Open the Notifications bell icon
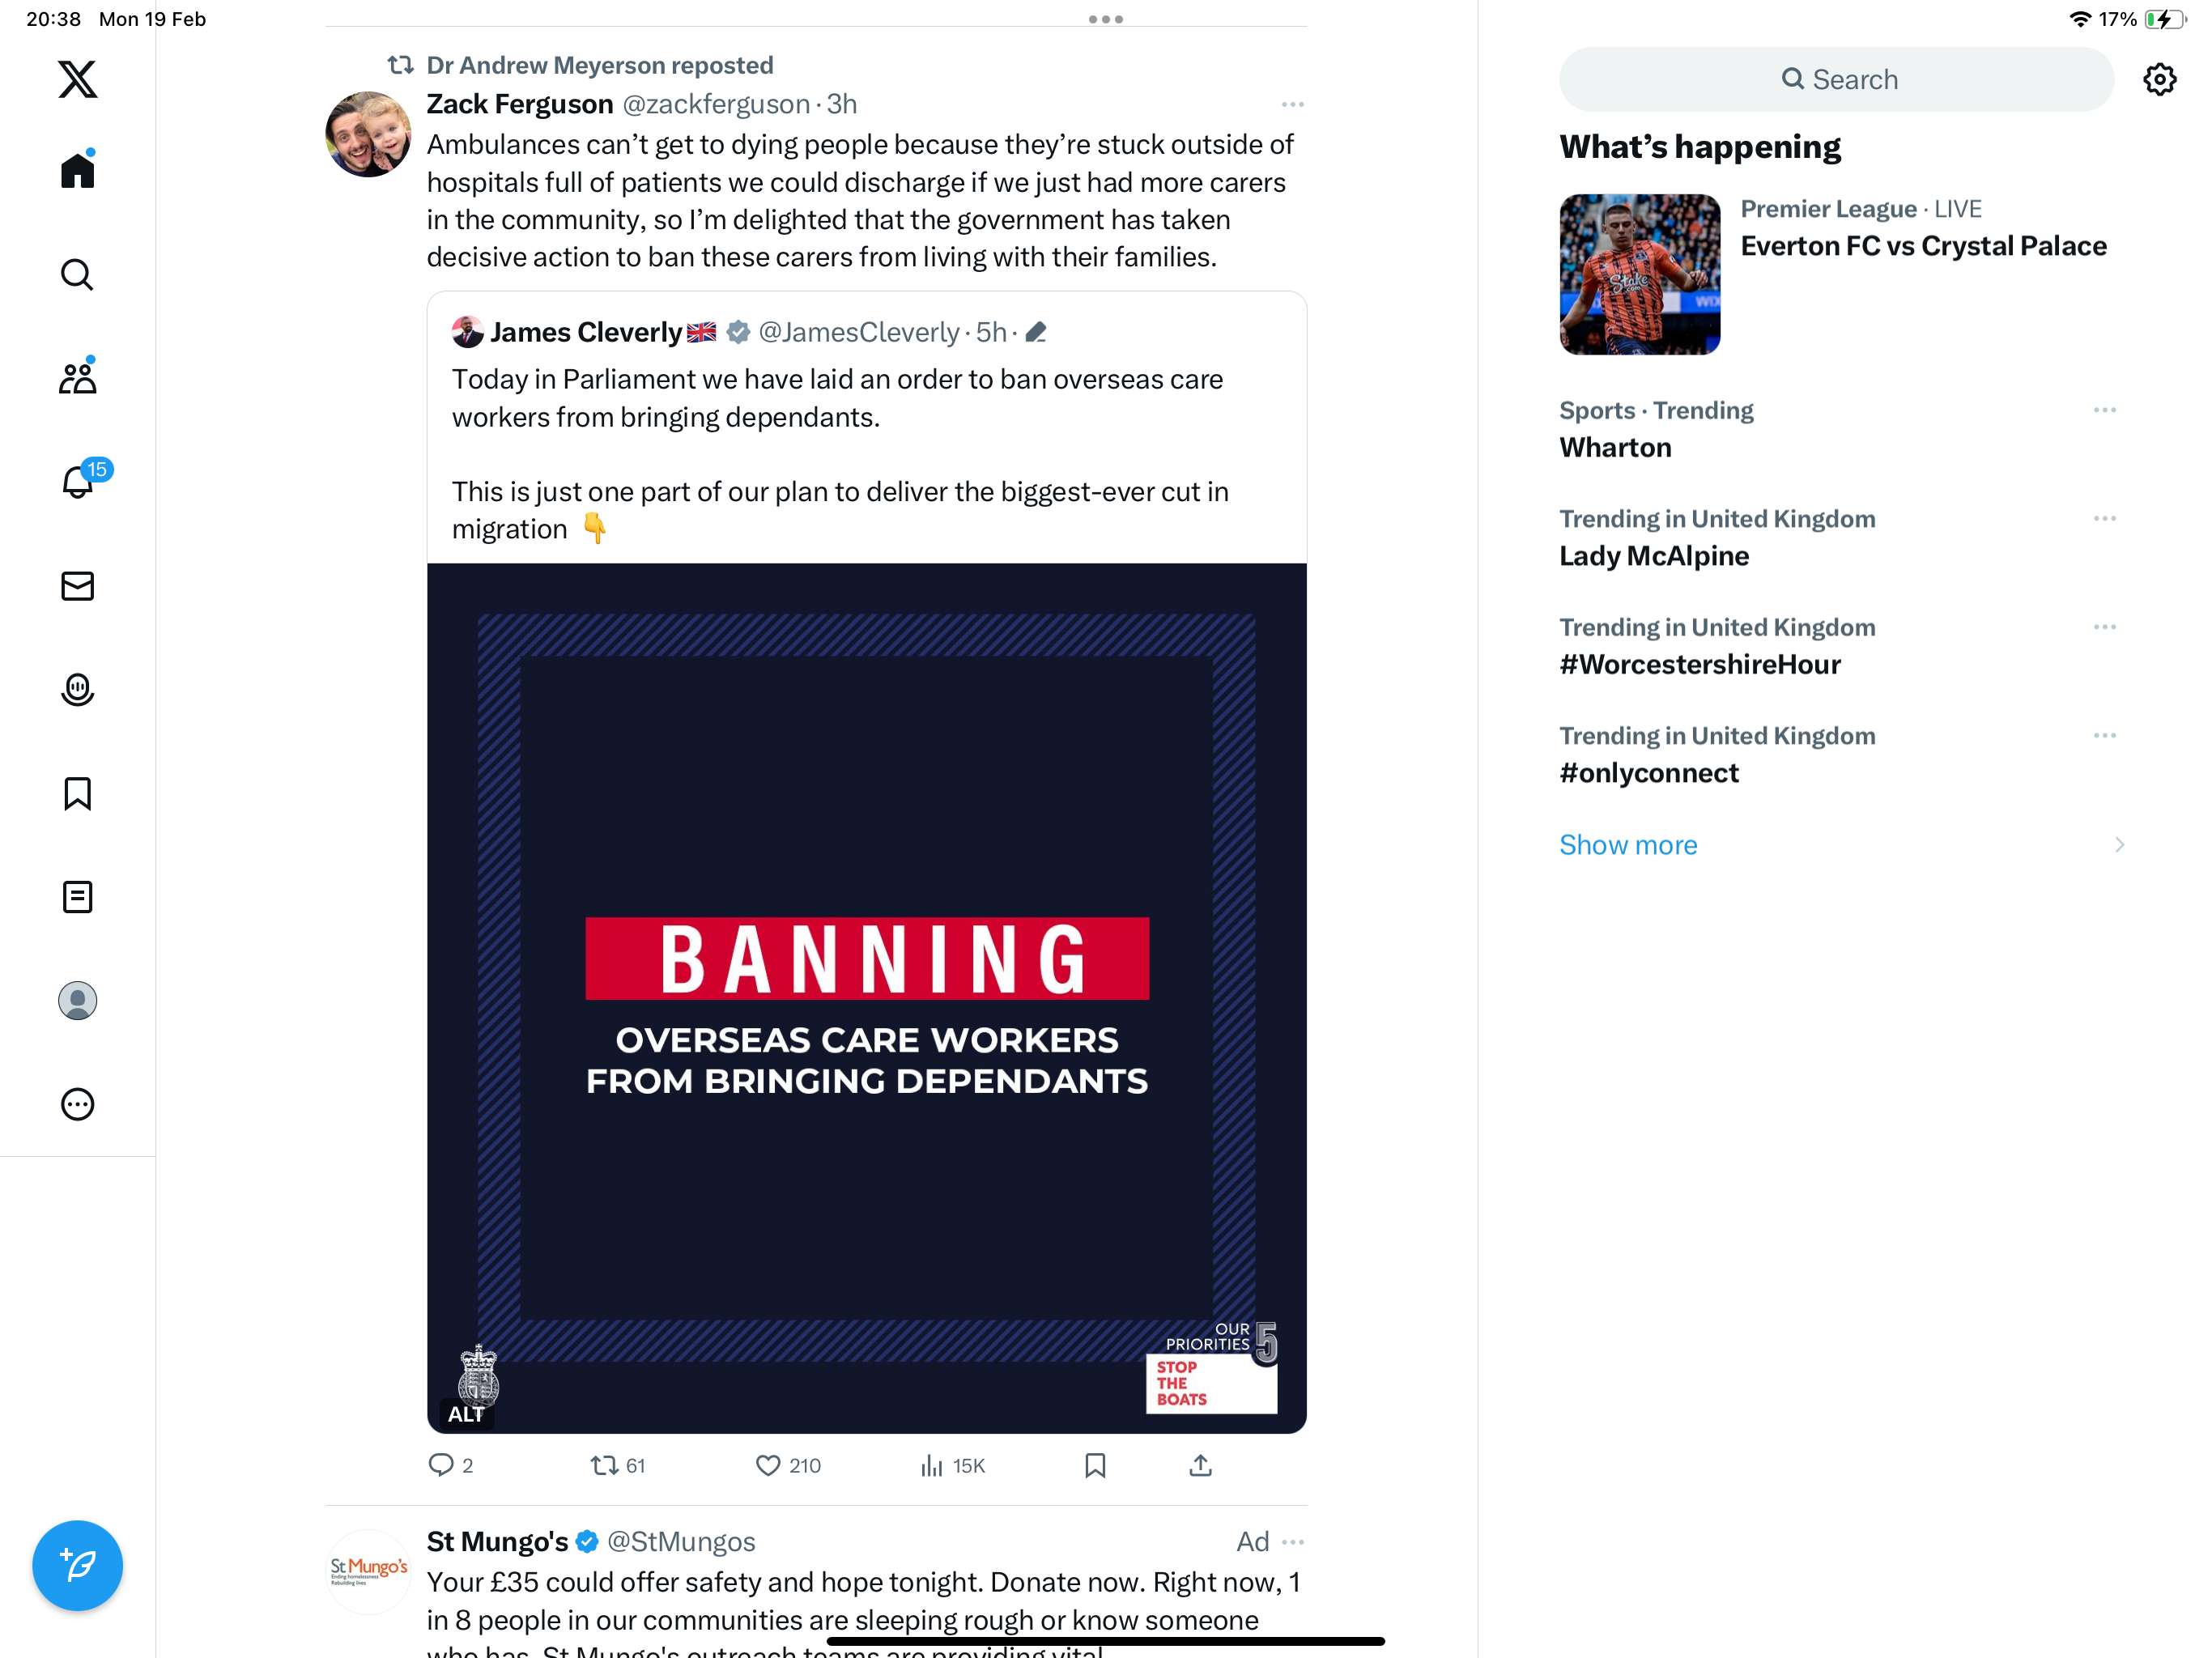Image resolution: width=2212 pixels, height=1658 pixels. coord(78,482)
